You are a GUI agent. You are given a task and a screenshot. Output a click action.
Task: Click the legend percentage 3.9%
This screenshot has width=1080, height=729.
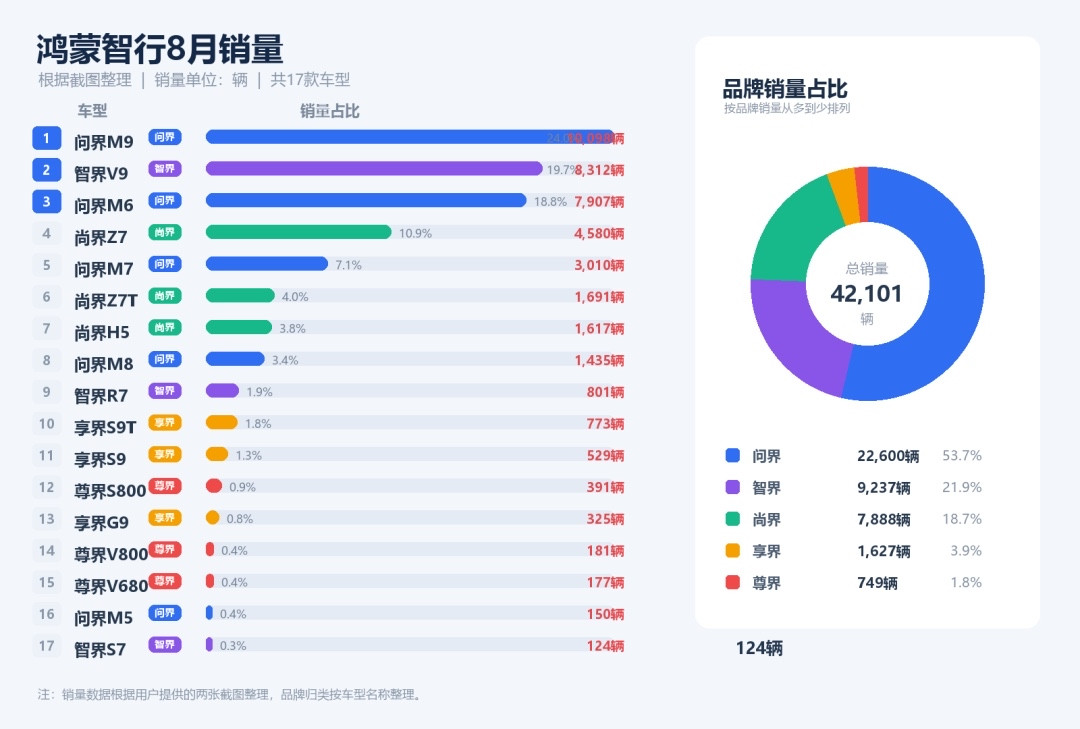966,551
